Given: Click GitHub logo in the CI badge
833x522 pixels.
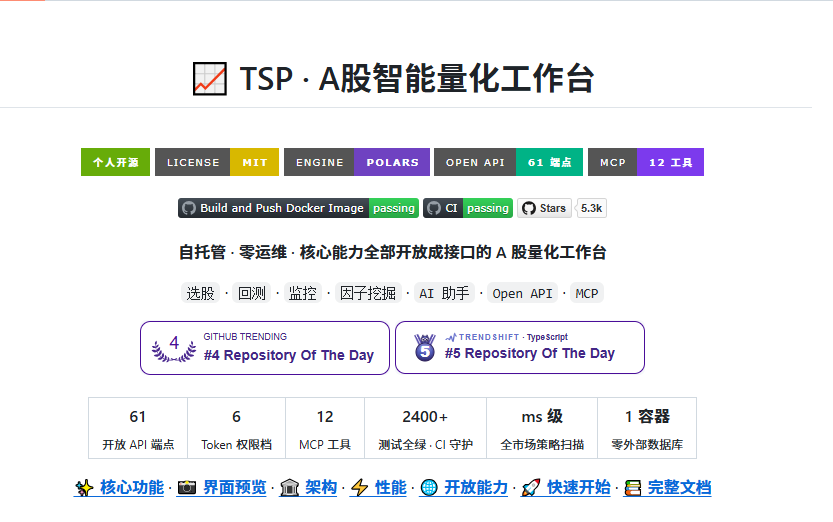Looking at the screenshot, I should tap(434, 208).
